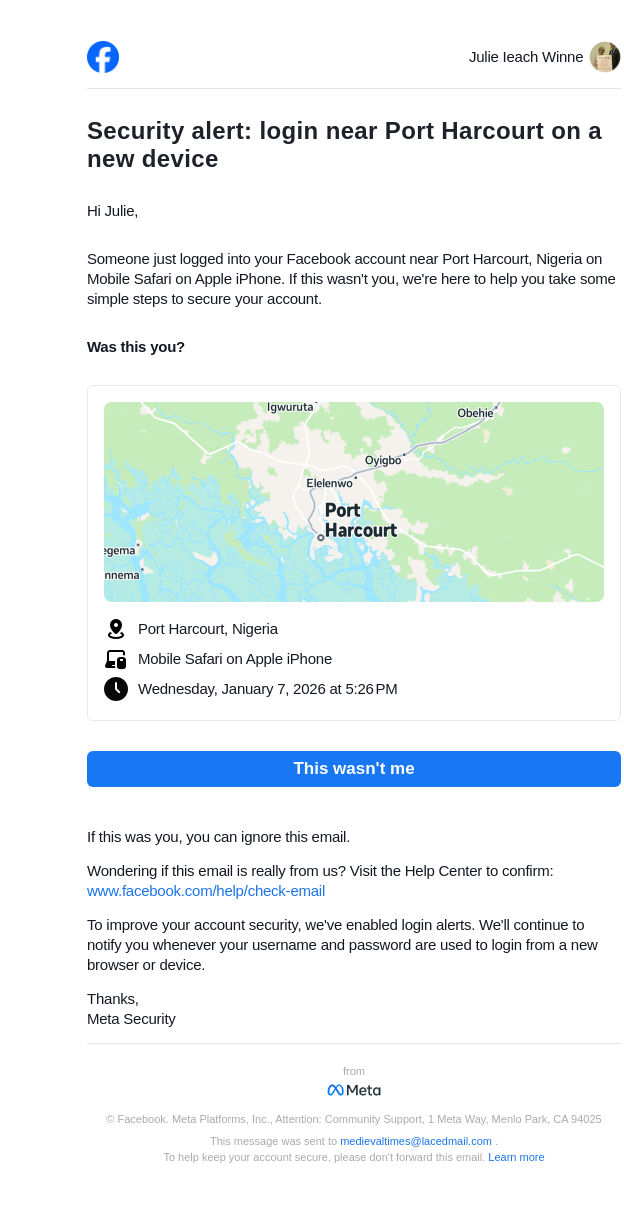Click the Julie Ieach Winne name
Screen dimensions: 624x1213
point(526,57)
